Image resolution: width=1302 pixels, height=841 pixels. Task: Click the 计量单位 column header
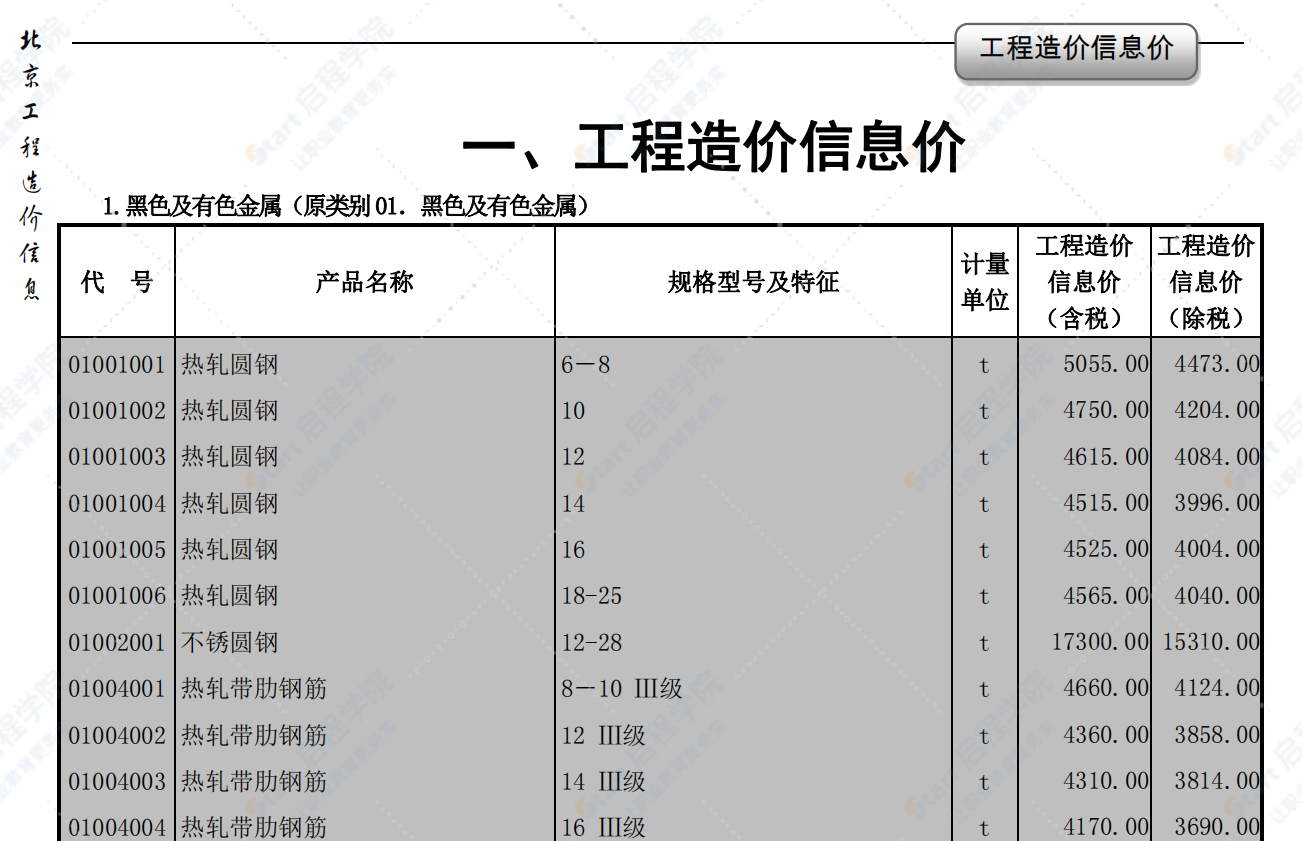tap(985, 282)
